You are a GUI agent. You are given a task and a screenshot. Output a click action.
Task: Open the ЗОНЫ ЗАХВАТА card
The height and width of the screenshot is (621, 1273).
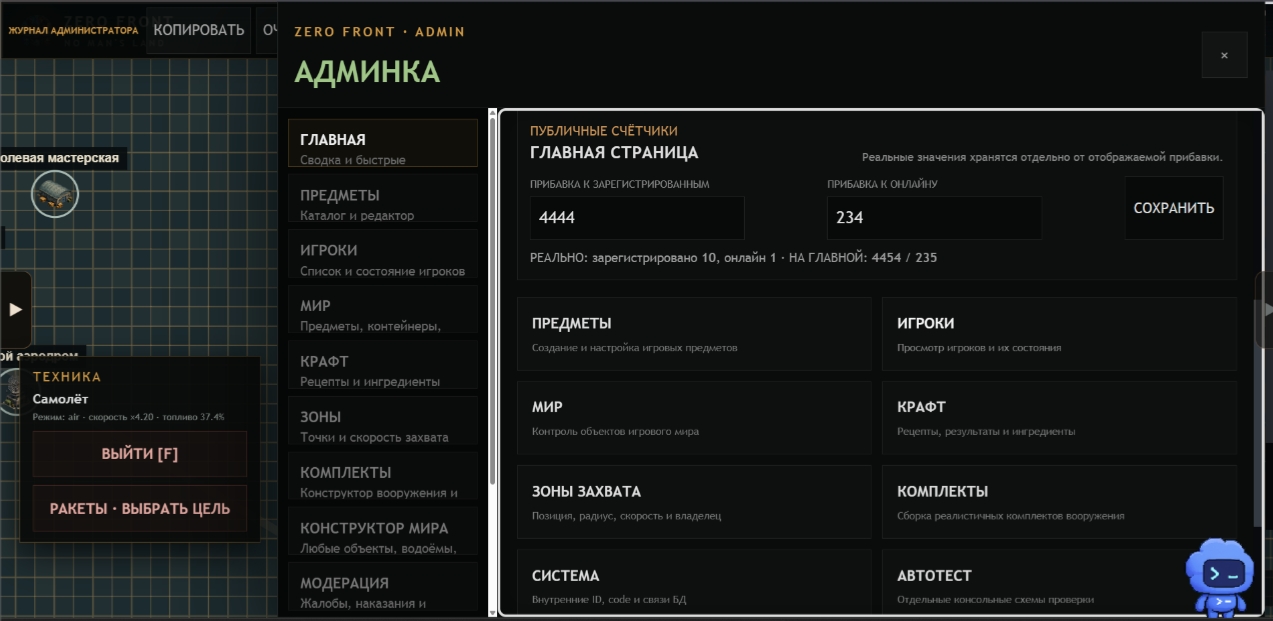pyautogui.click(x=694, y=502)
